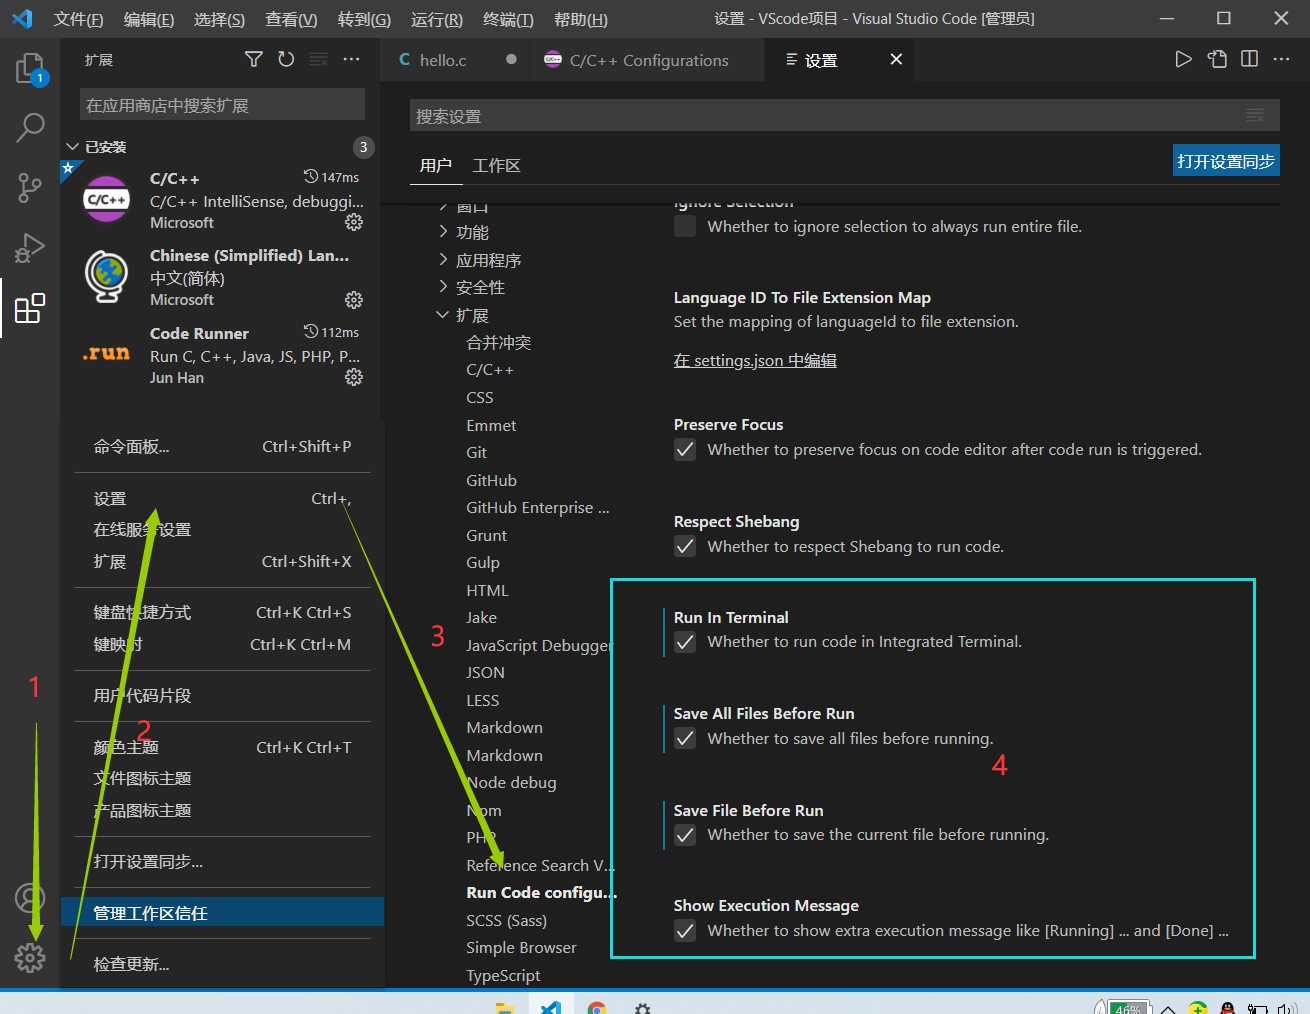Toggle the Run In Terminal checkbox
Viewport: 1310px width, 1014px height.
click(685, 642)
